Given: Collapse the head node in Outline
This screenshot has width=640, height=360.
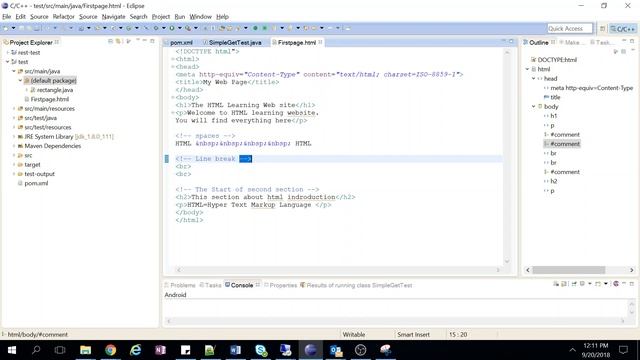Looking at the screenshot, I should click(533, 78).
